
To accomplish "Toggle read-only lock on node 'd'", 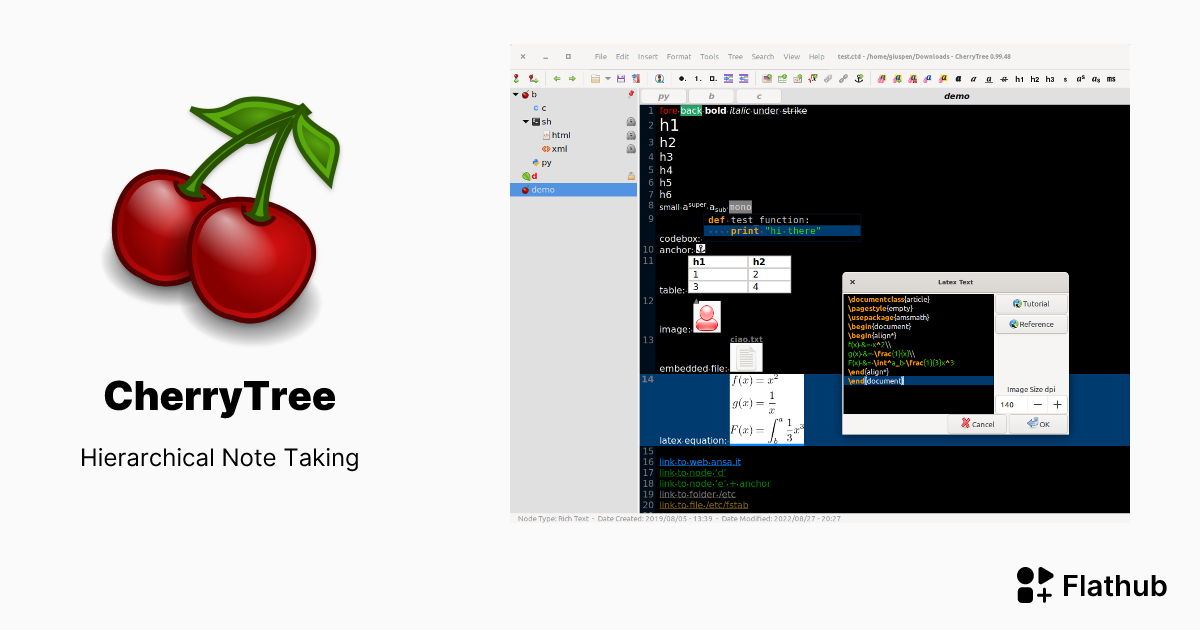I will point(631,176).
